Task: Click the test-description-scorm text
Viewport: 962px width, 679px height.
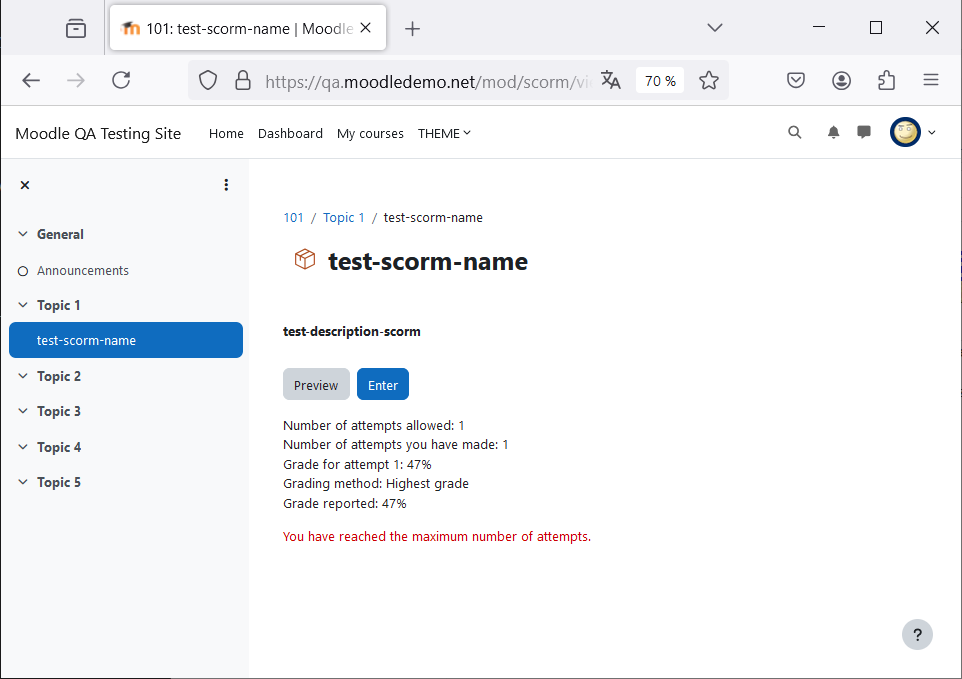Action: [352, 332]
